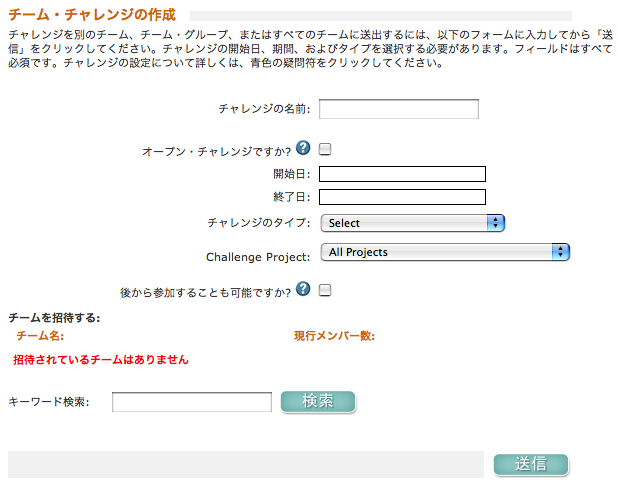Click the チーム名 column header
This screenshot has height=491, width=618.
(40, 336)
